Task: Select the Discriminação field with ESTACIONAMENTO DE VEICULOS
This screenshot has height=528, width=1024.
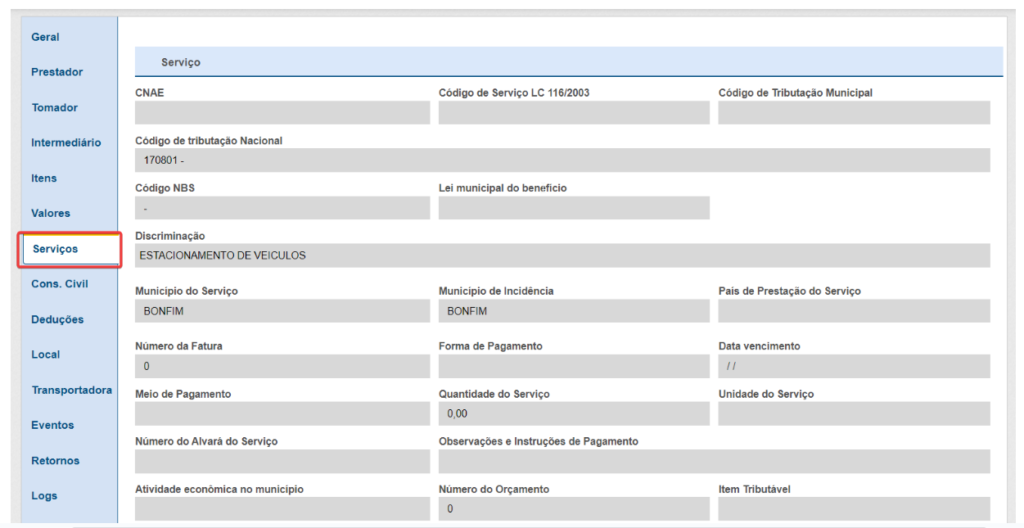Action: [x=562, y=256]
